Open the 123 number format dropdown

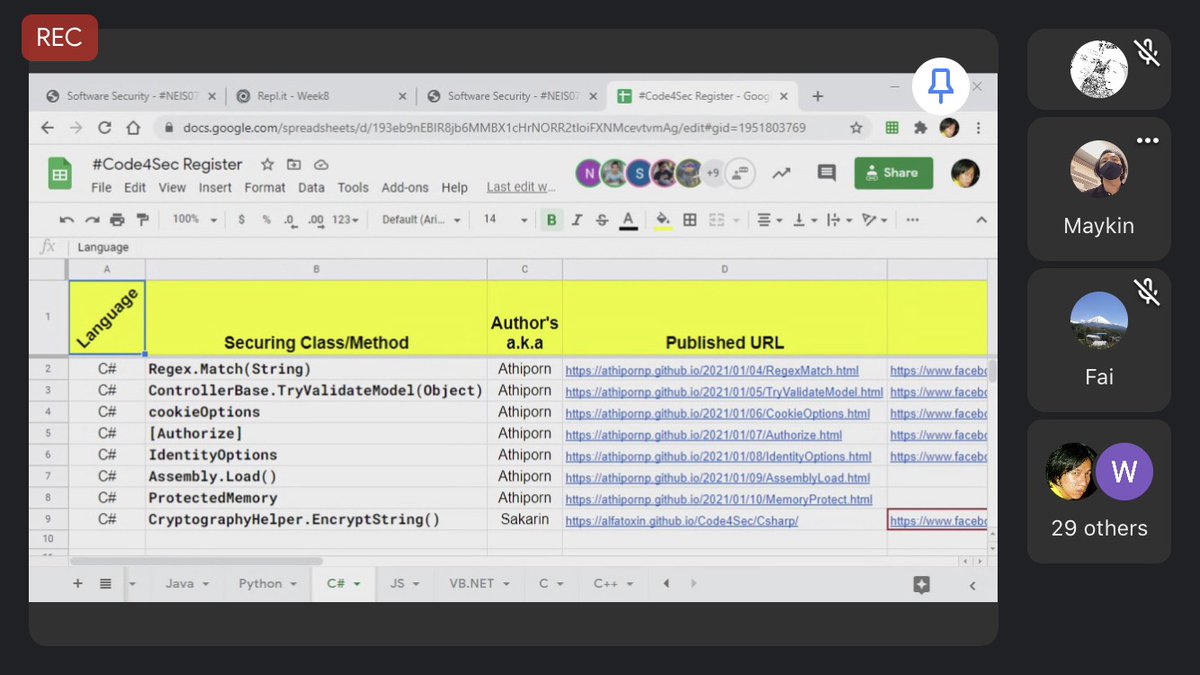click(345, 220)
